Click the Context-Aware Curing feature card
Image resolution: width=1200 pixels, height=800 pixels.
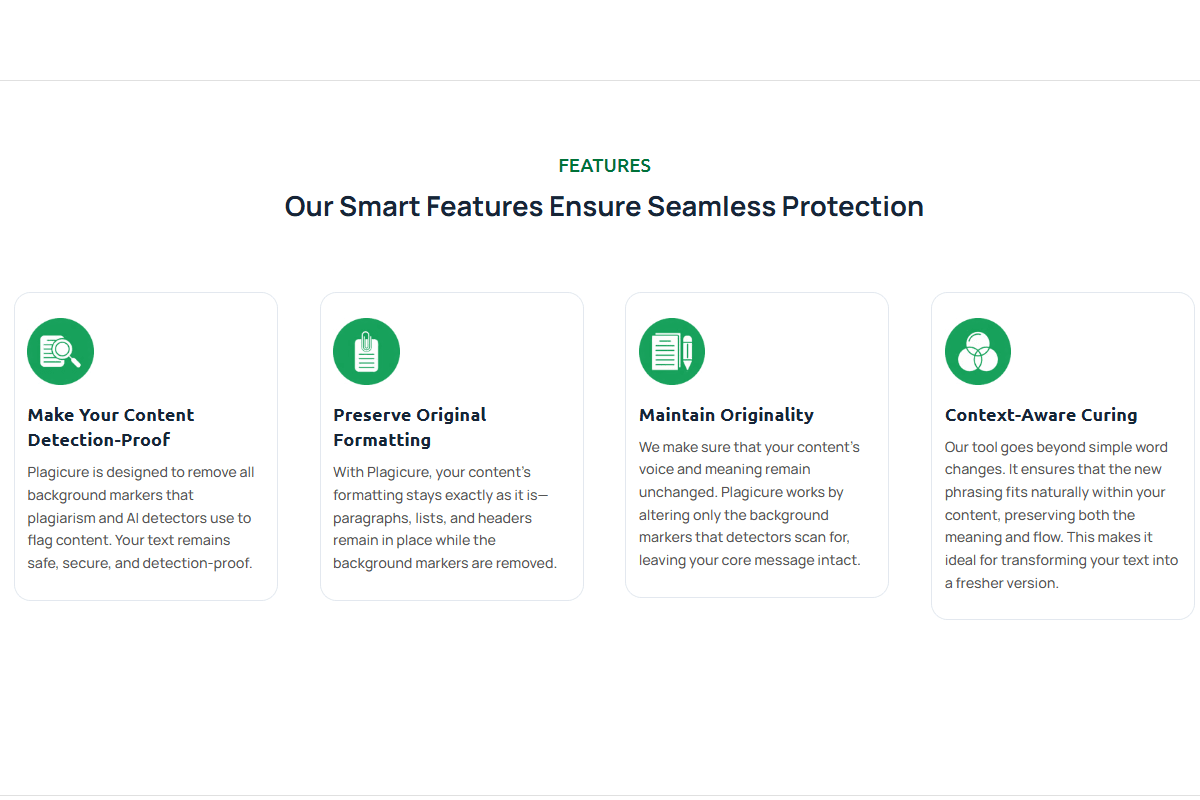point(1063,456)
